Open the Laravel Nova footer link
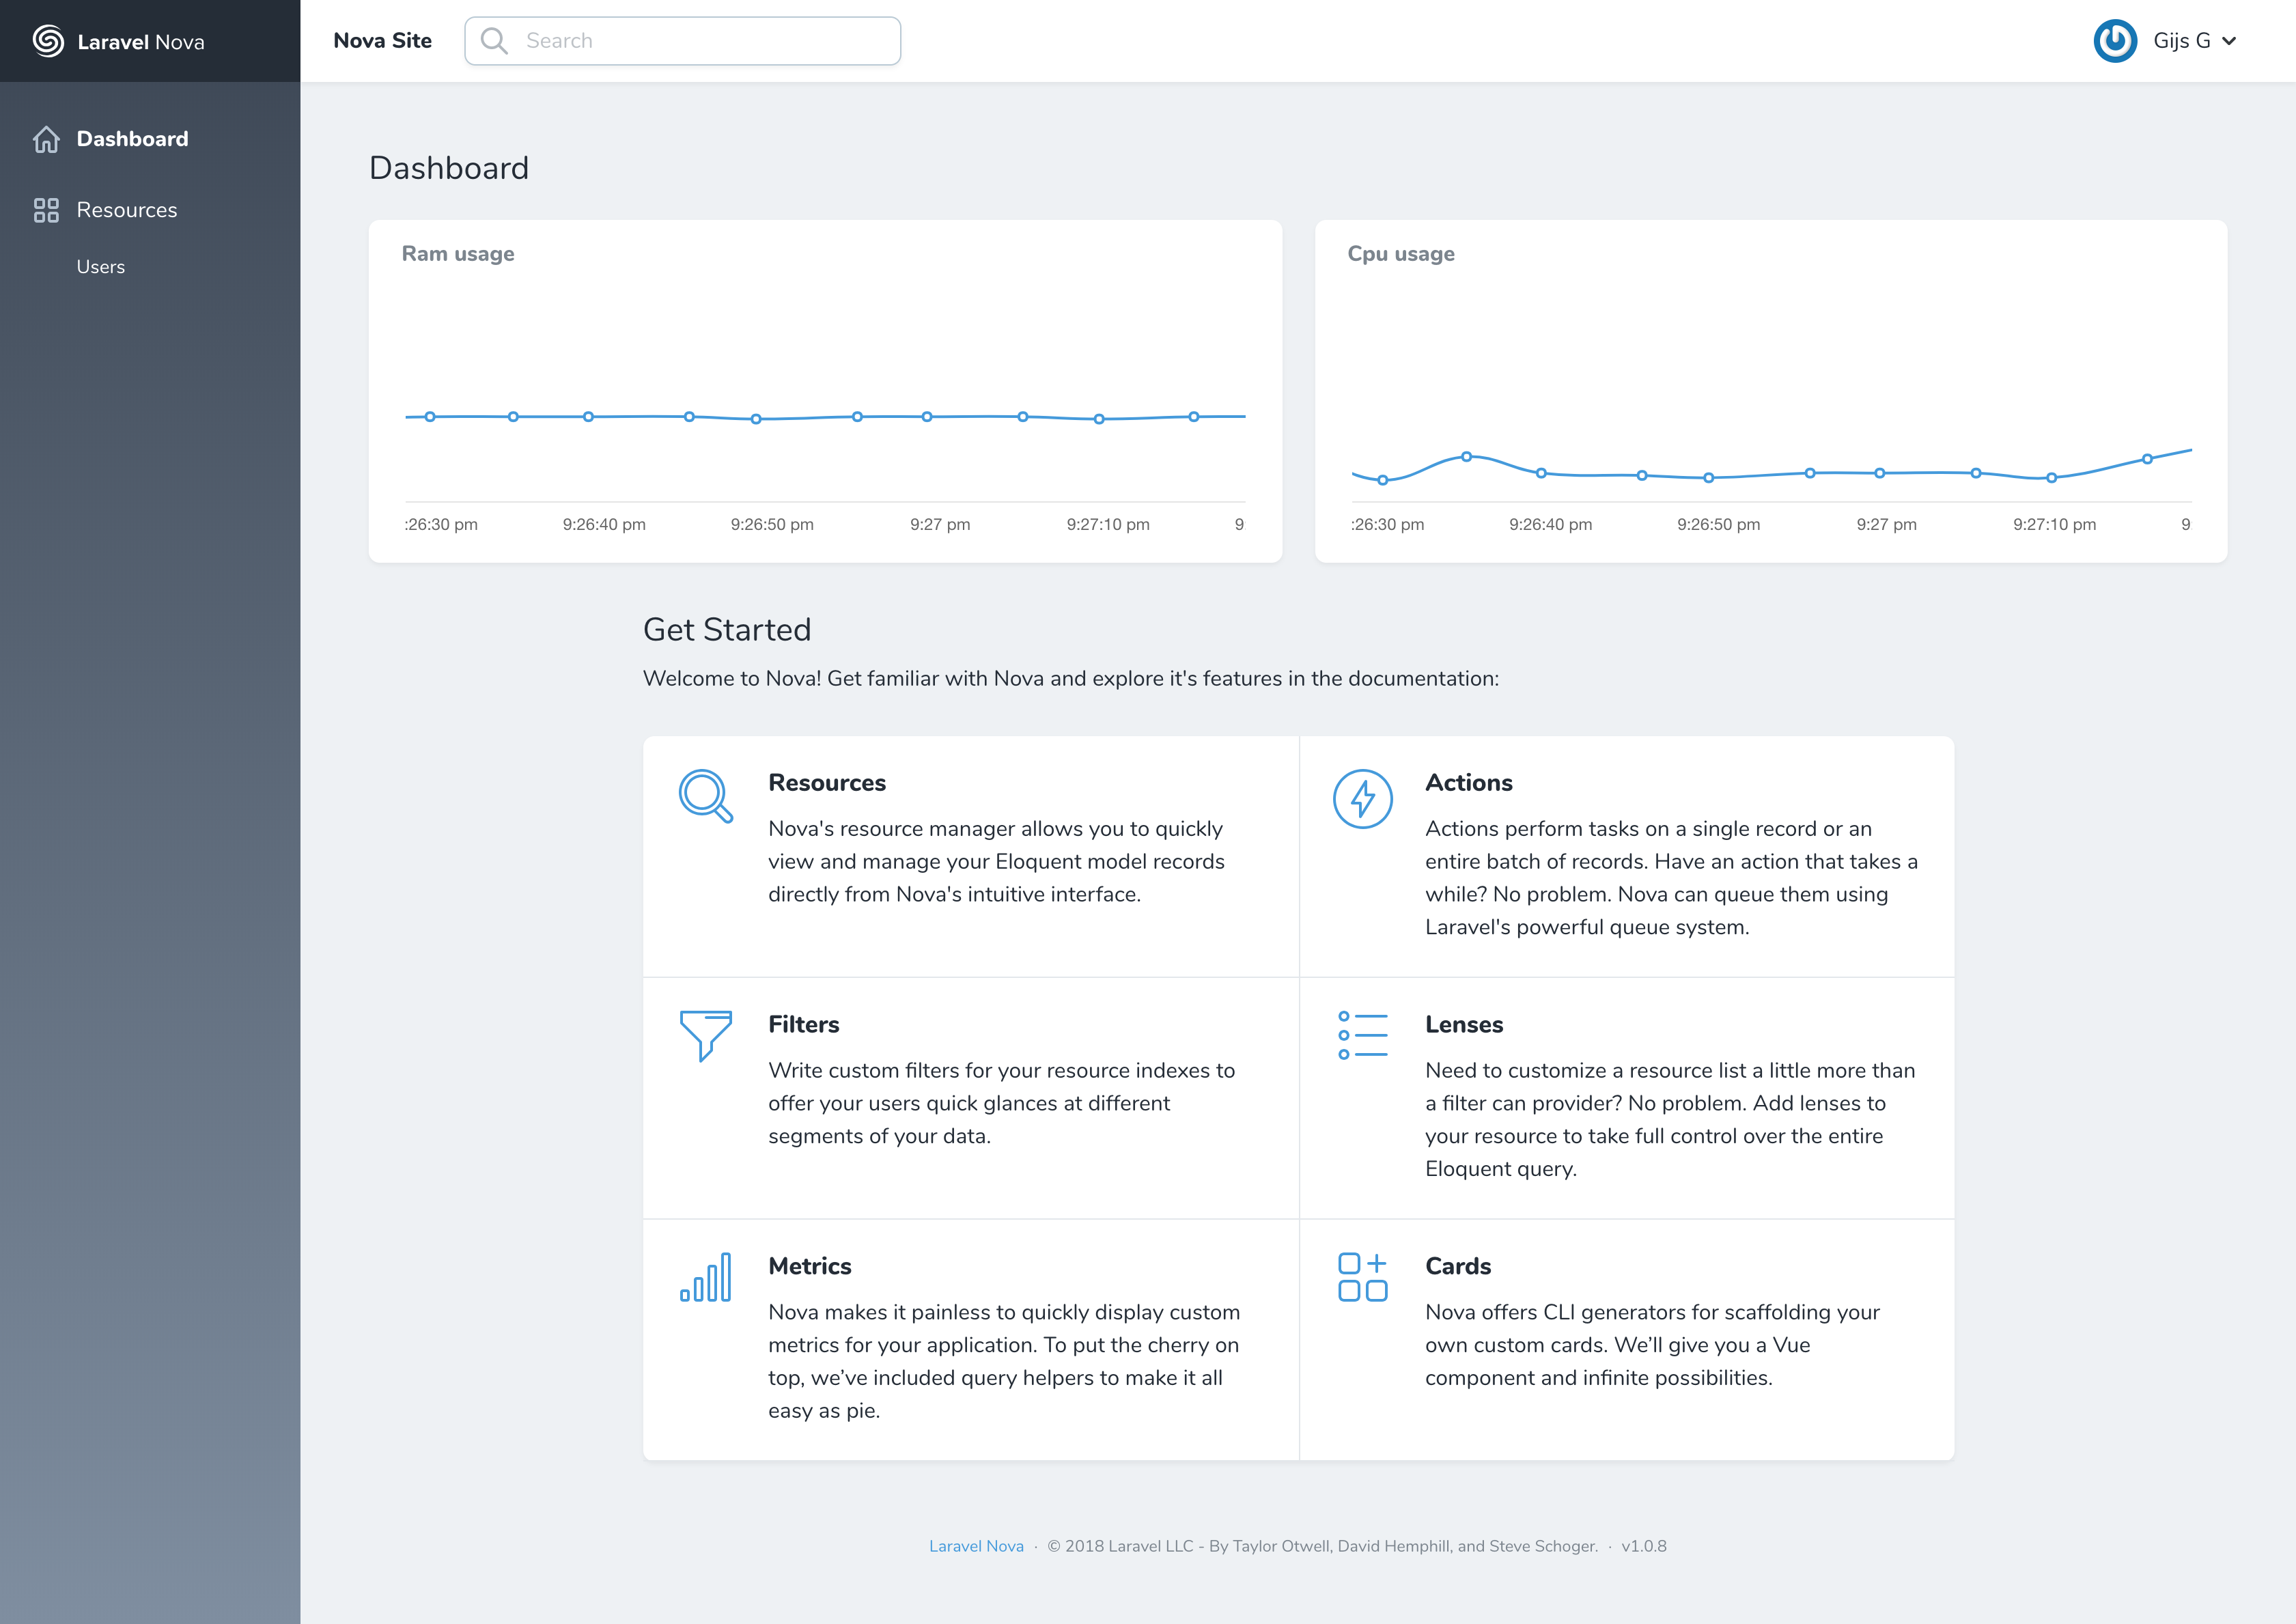Viewport: 2296px width, 1624px height. coord(976,1546)
